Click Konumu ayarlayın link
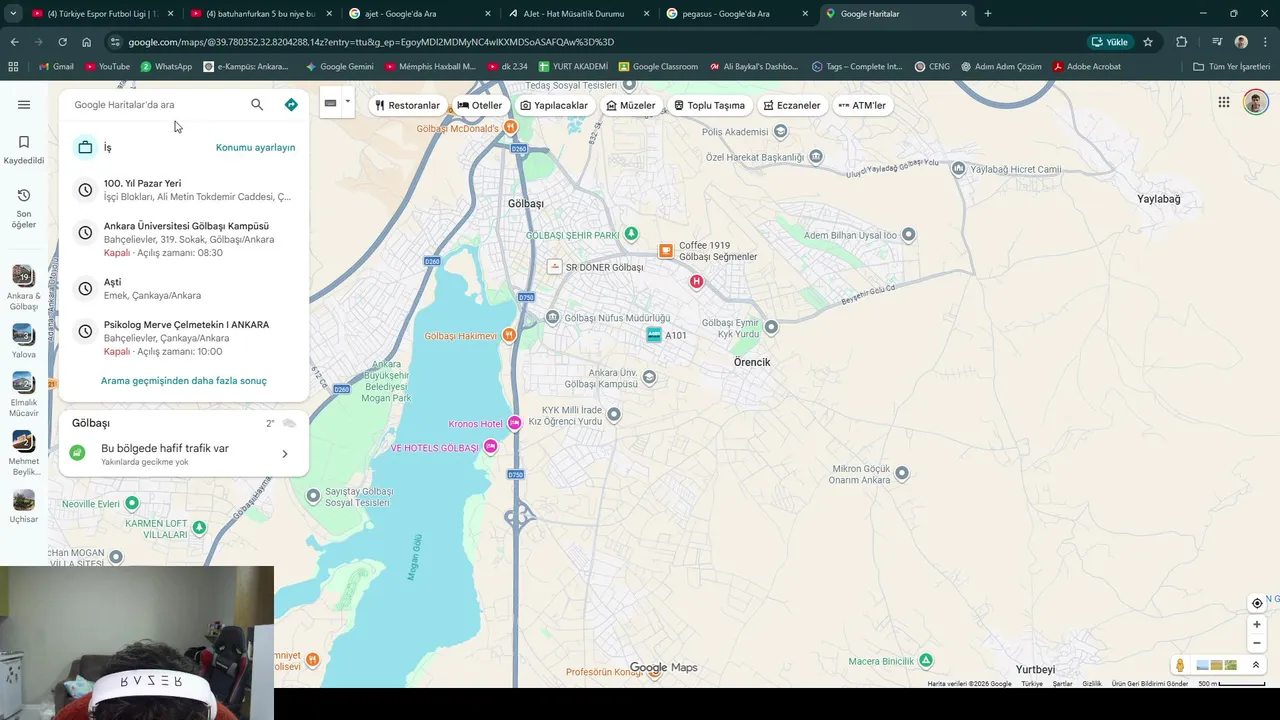 tap(256, 147)
